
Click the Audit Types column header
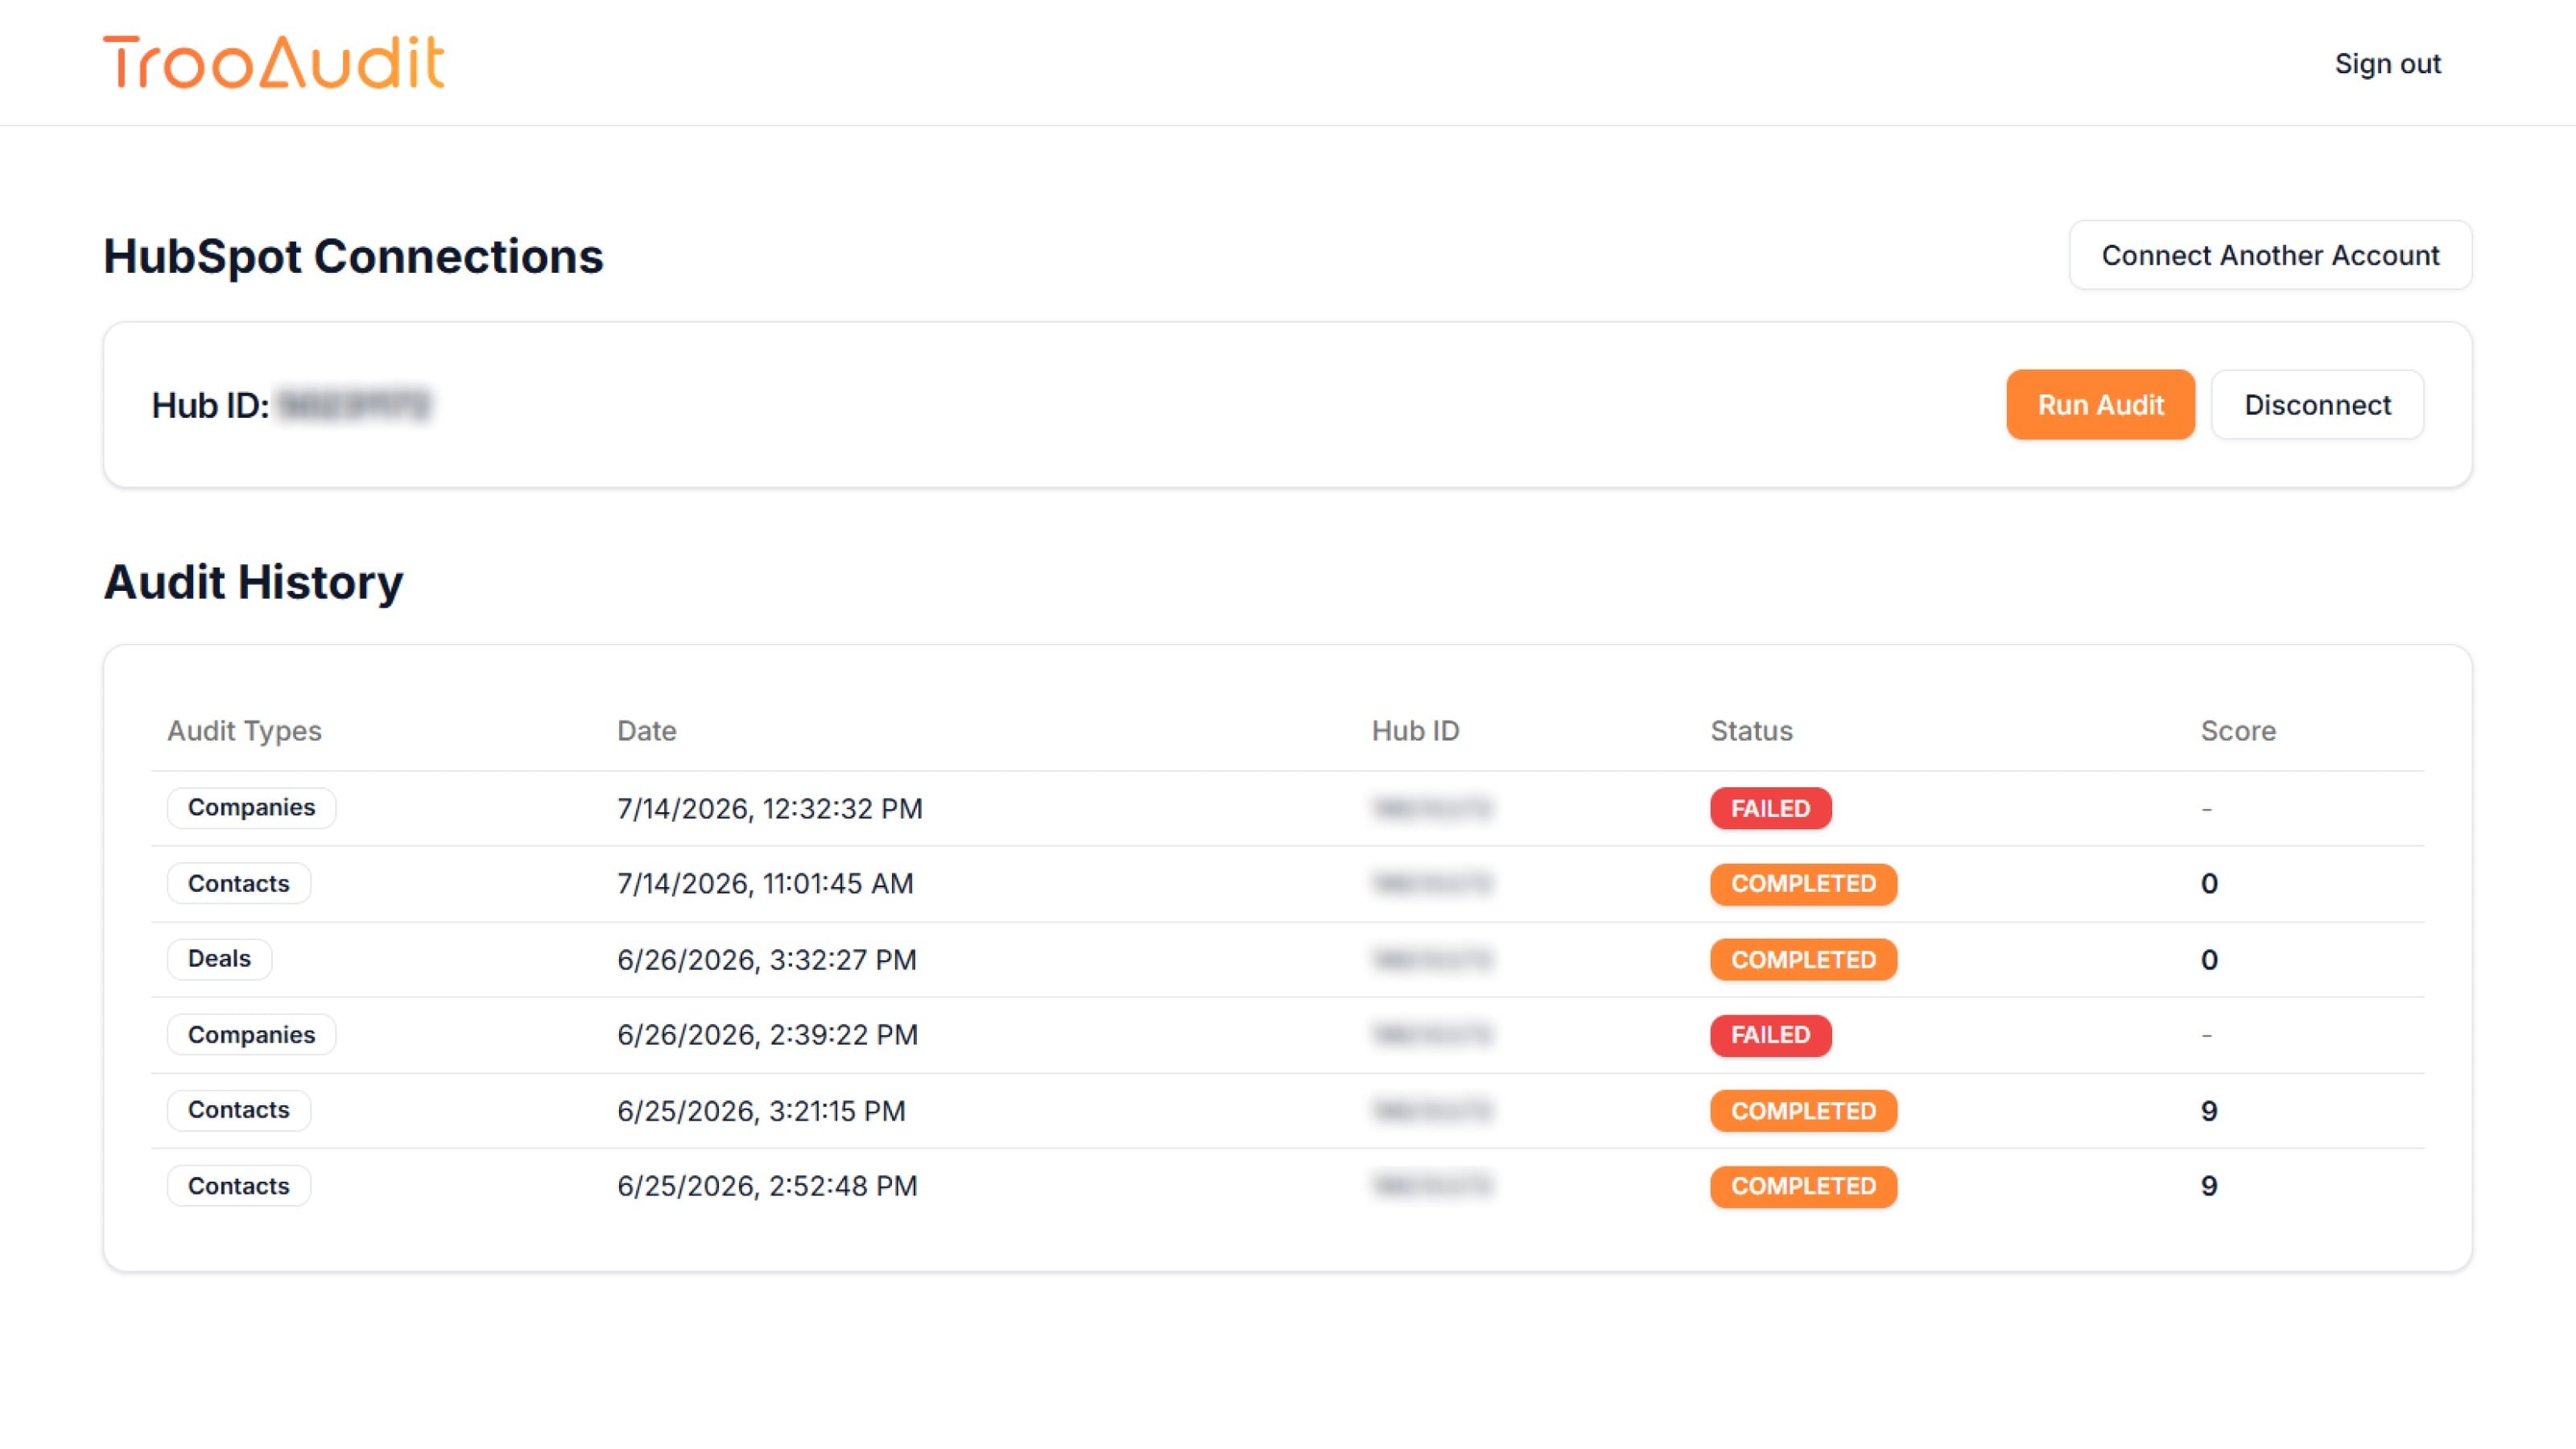(x=244, y=731)
